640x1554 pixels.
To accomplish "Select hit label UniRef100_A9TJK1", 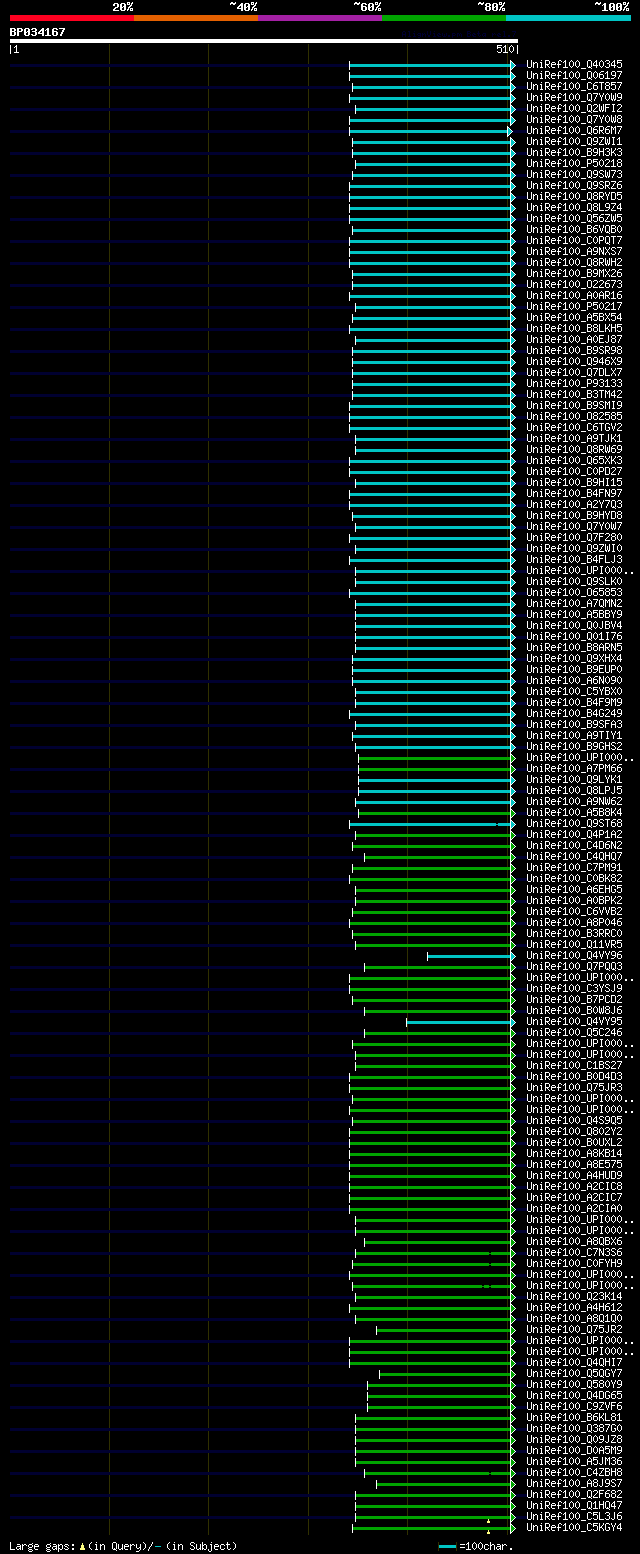I will click(574, 438).
